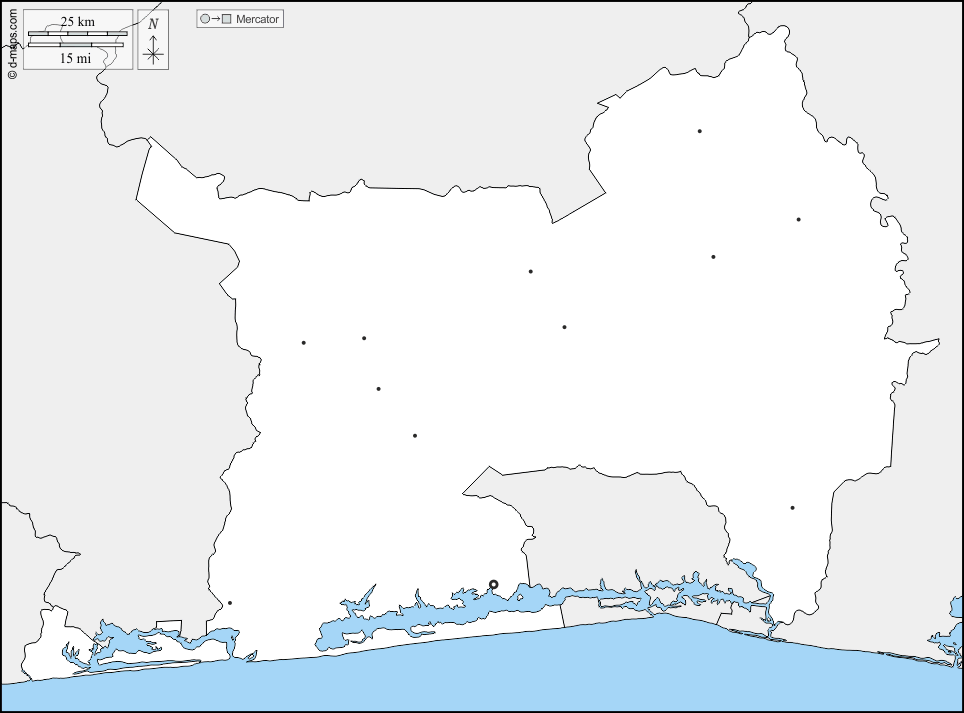The image size is (964, 713).
Task: Open the d-maps.com copyright link
Action: [x=11, y=40]
